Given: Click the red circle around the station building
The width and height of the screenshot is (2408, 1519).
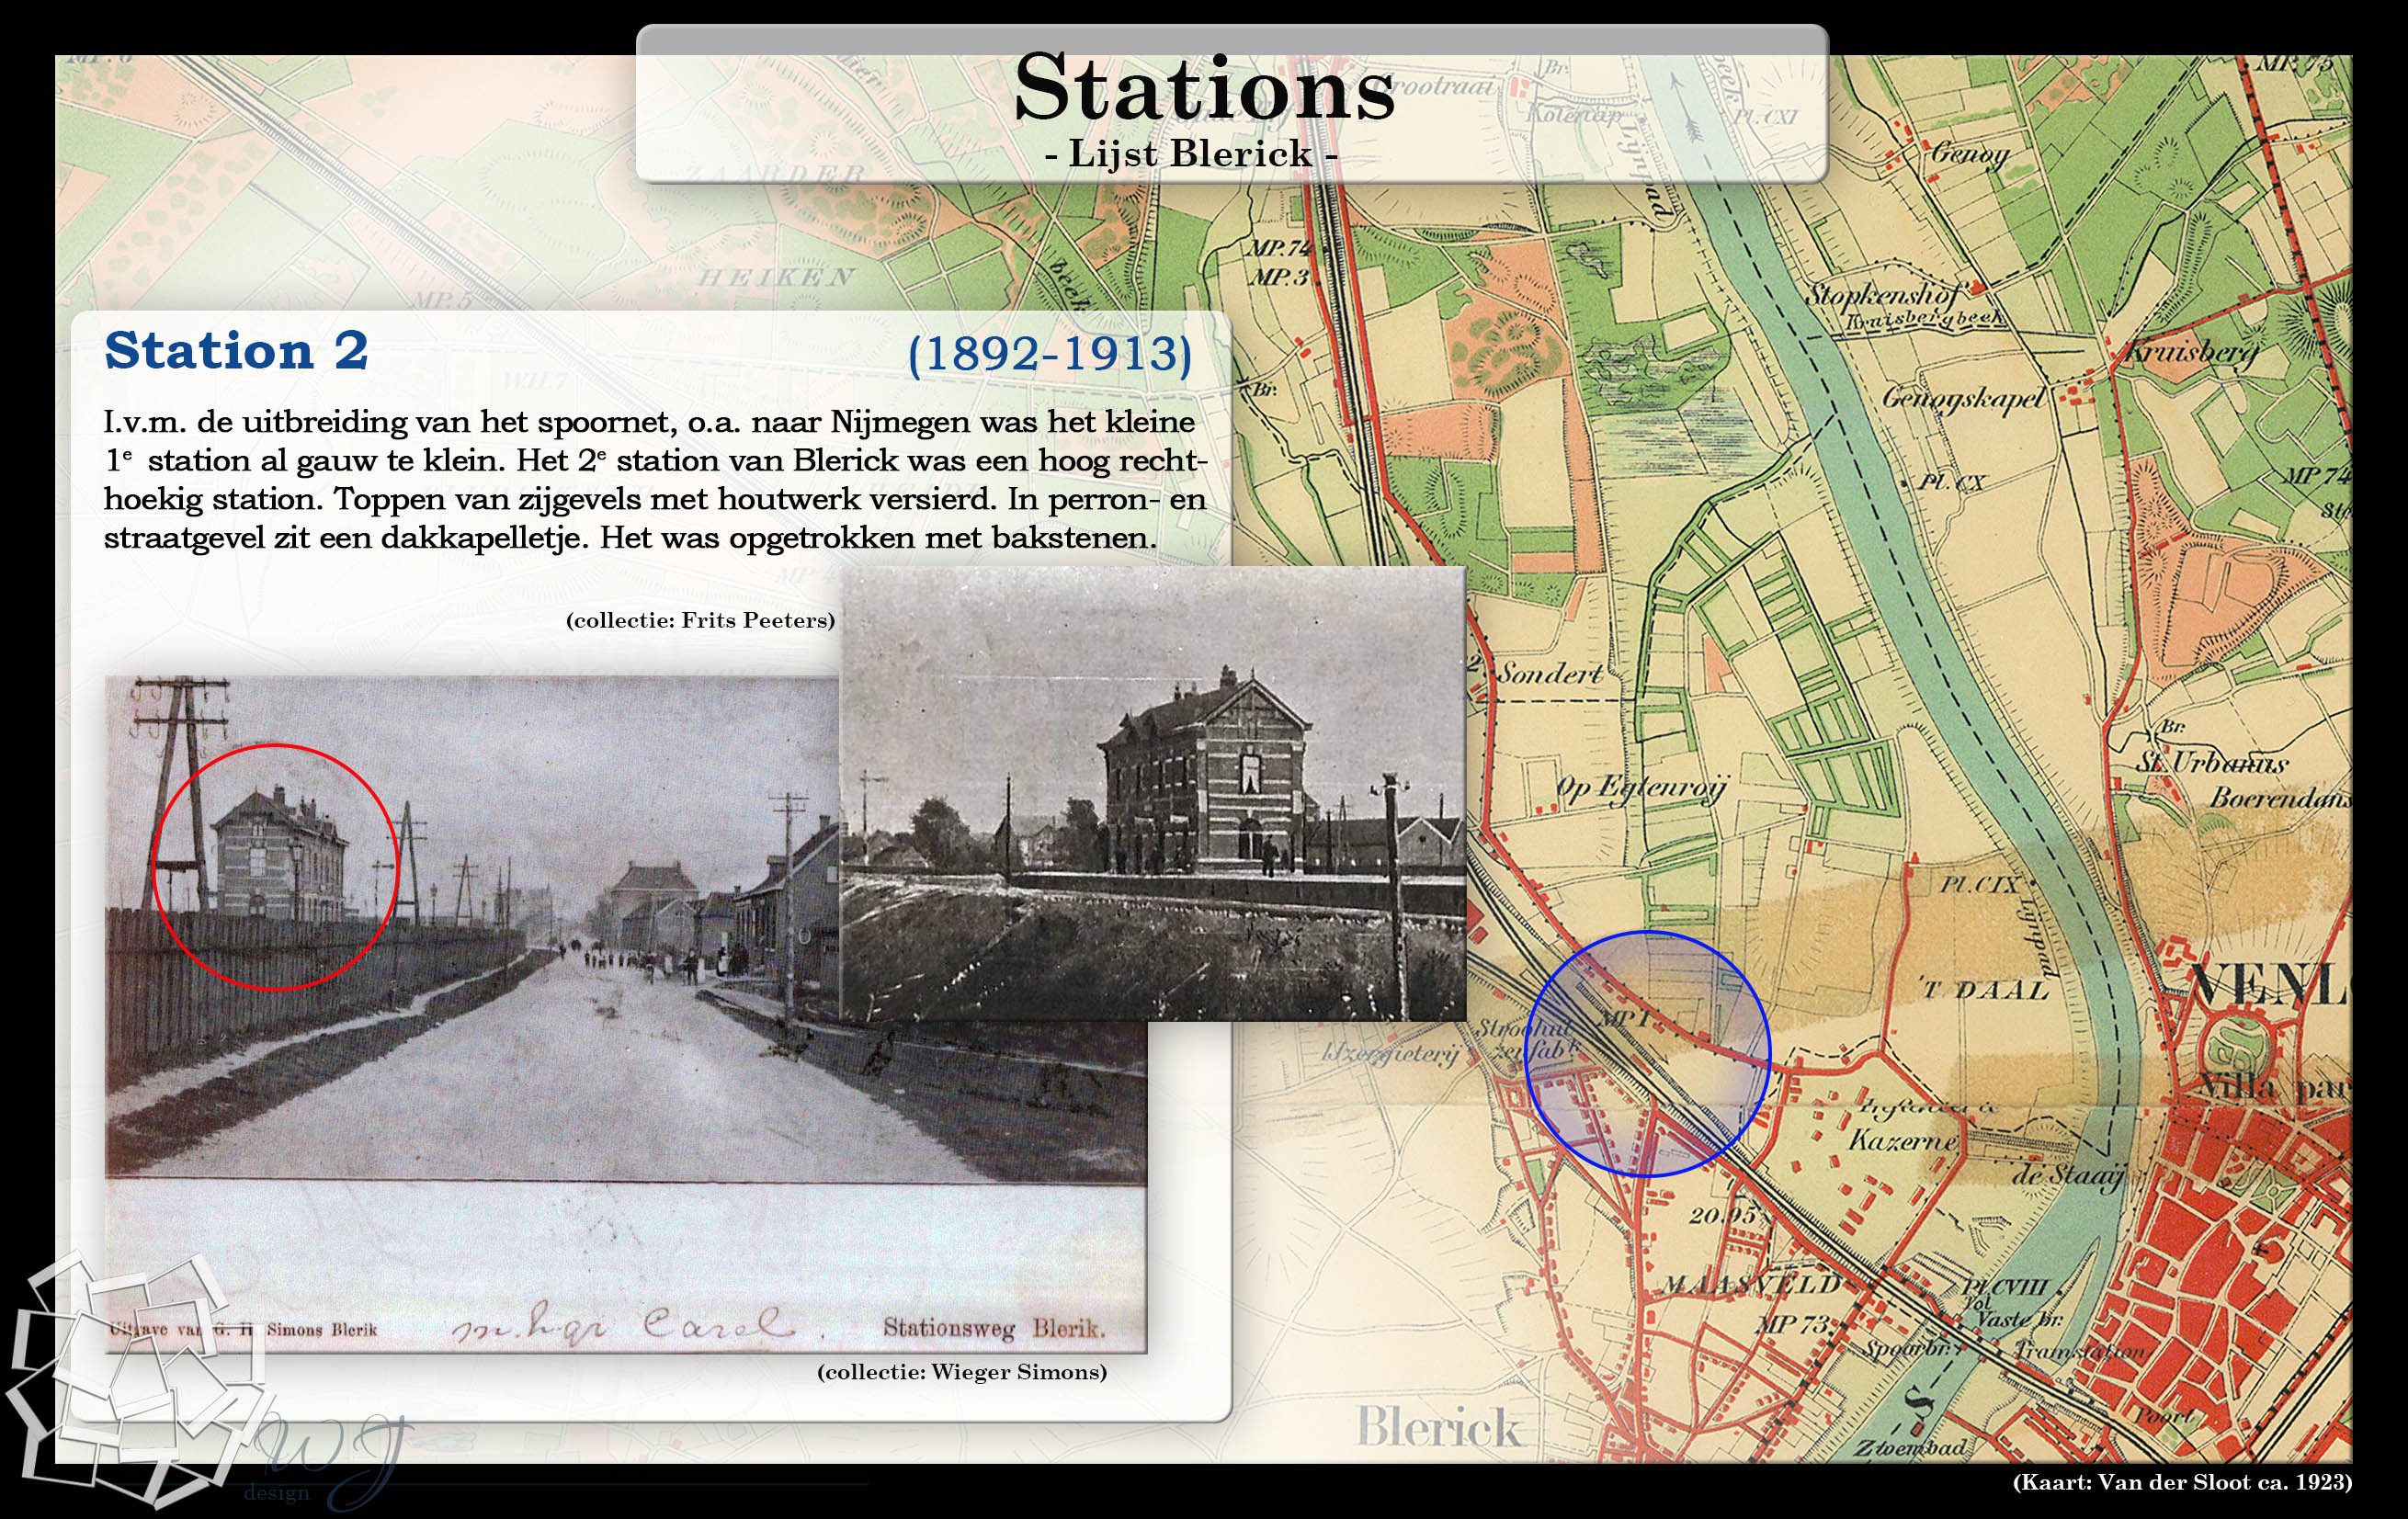Looking at the screenshot, I should click(275, 867).
